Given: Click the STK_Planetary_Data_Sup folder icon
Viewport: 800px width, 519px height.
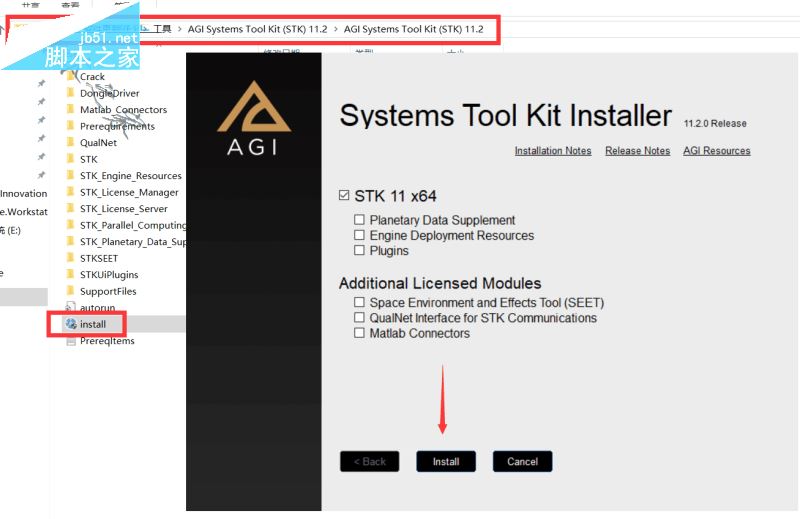Looking at the screenshot, I should coord(71,241).
